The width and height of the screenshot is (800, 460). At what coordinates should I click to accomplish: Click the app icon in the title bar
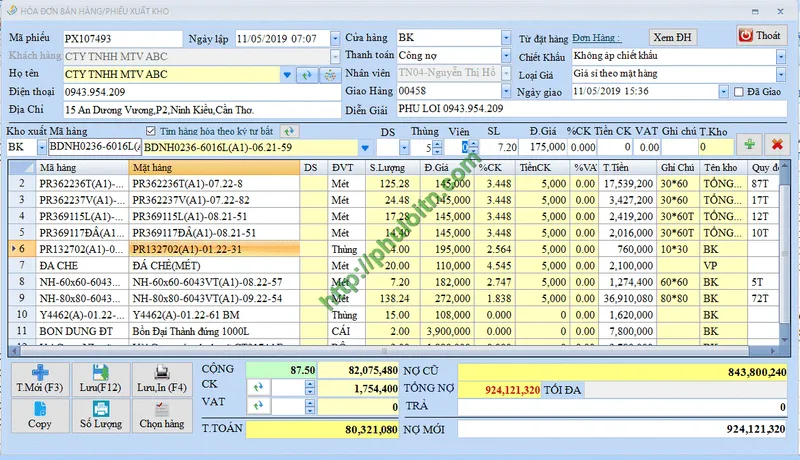[11, 10]
